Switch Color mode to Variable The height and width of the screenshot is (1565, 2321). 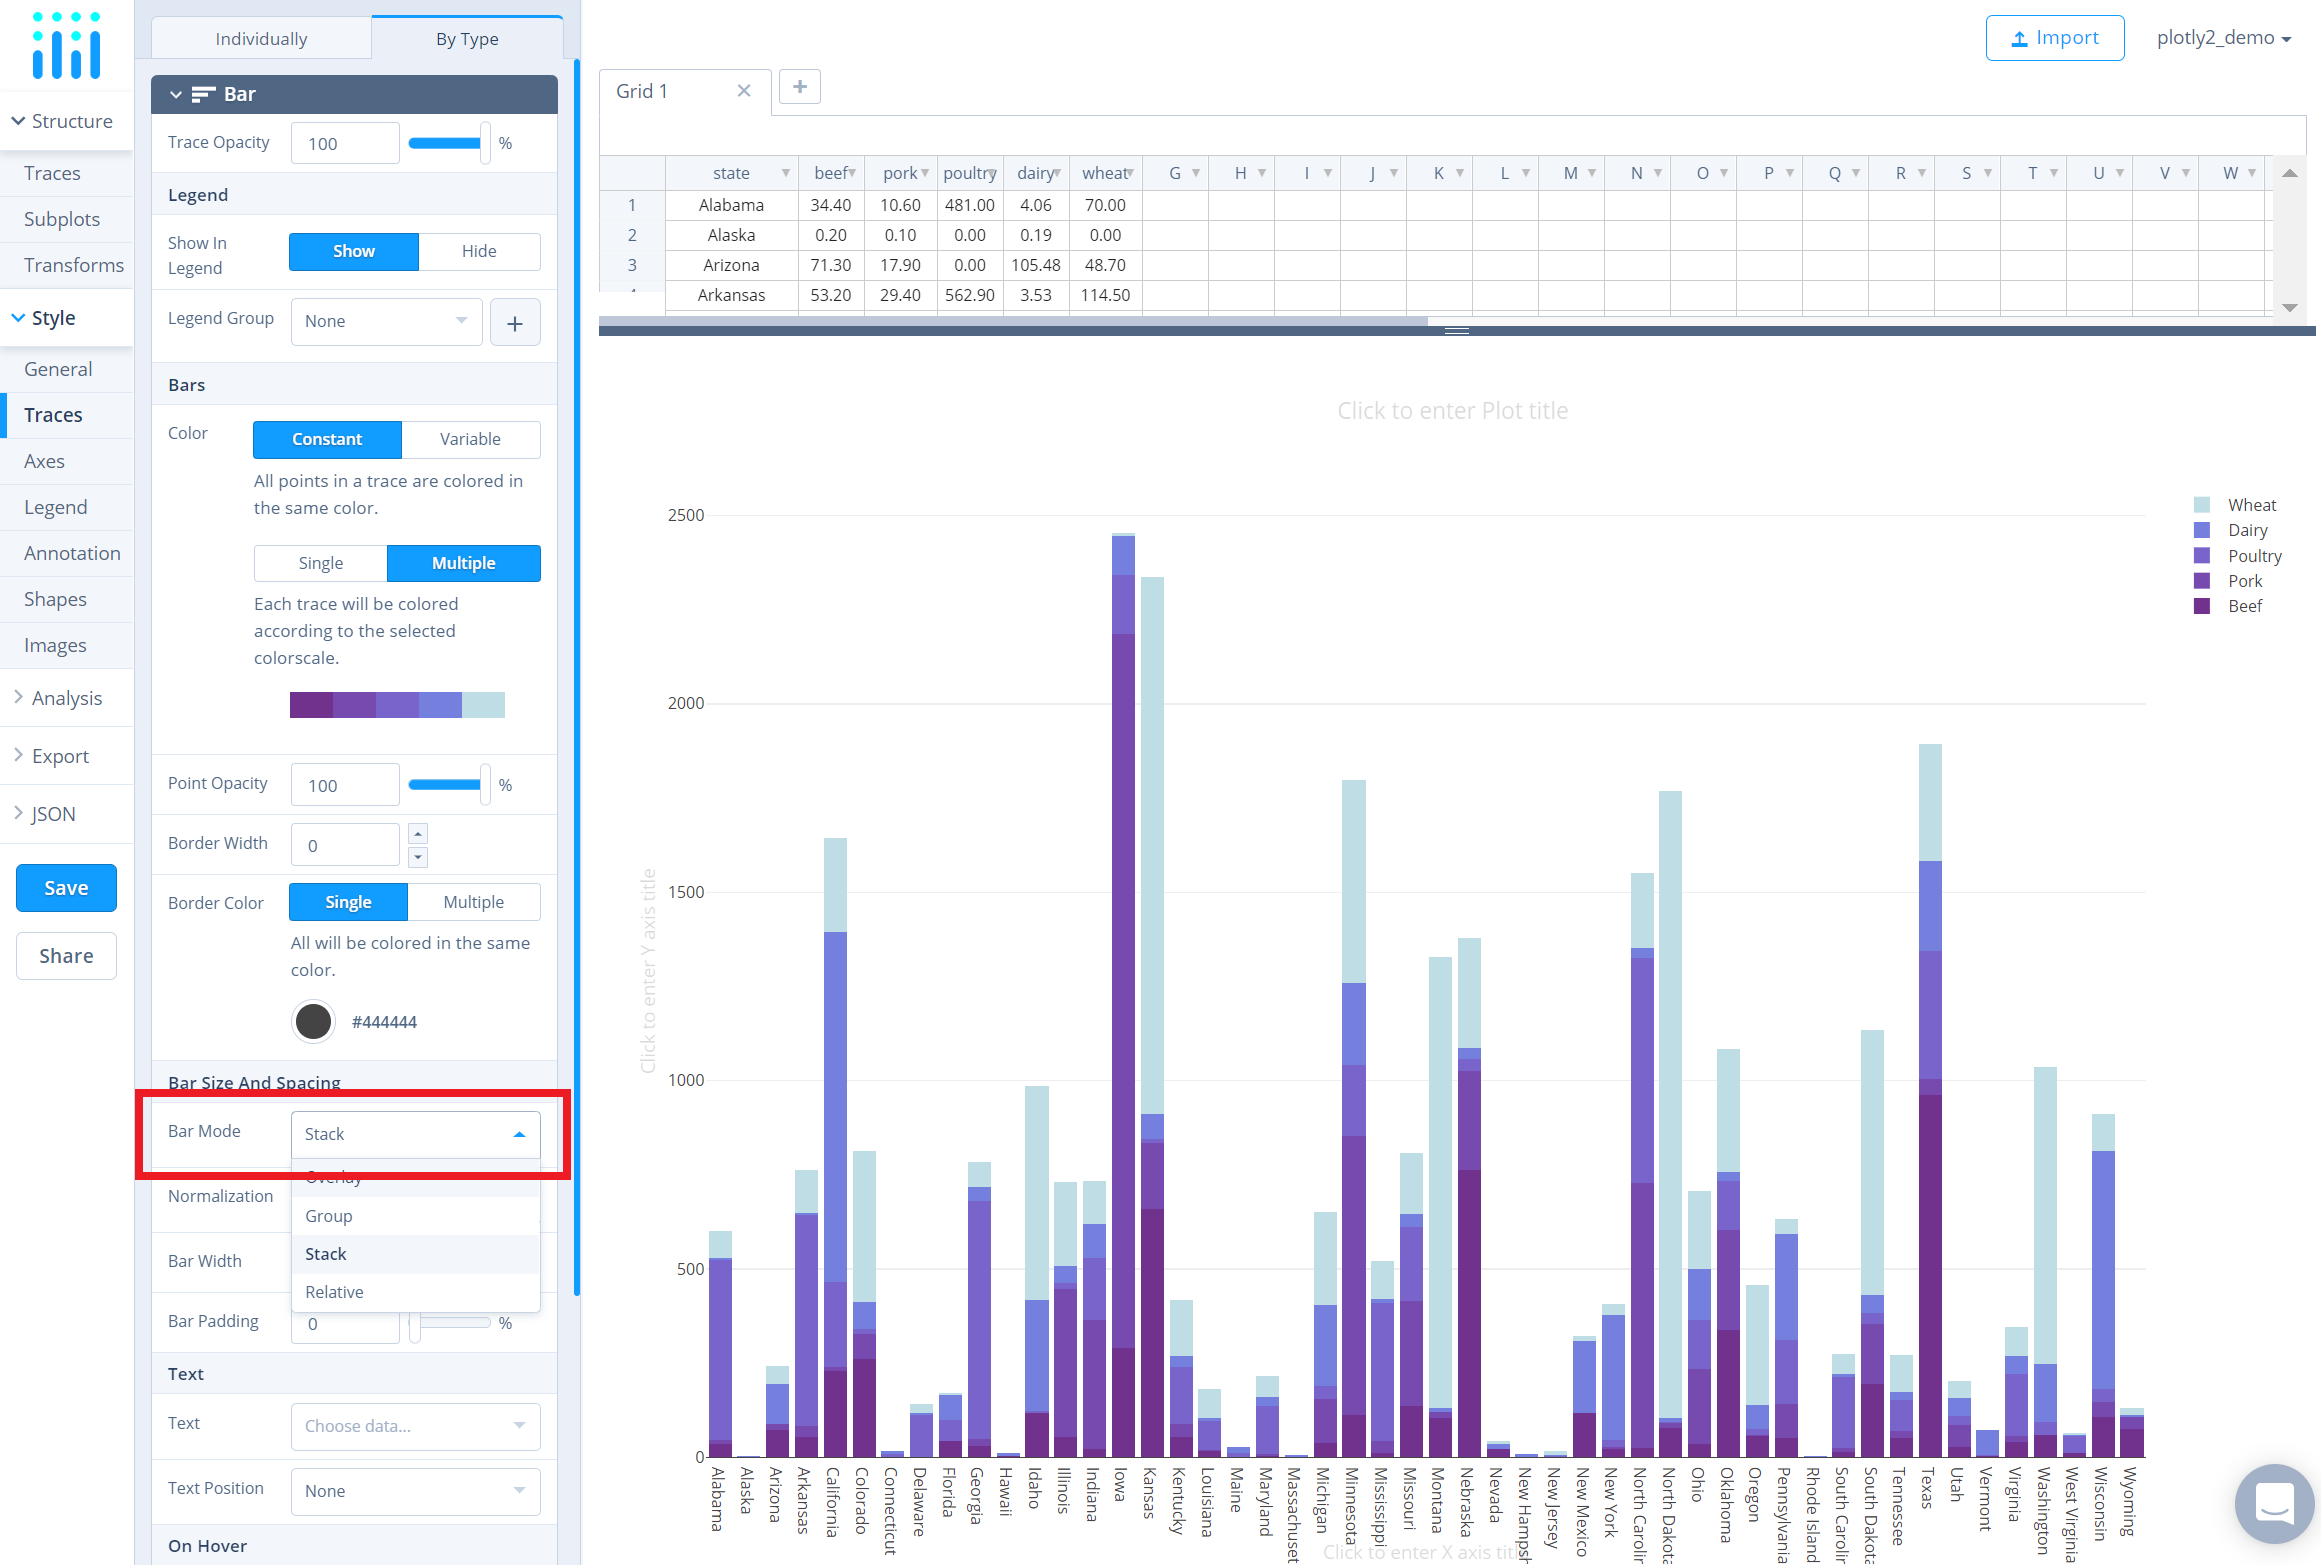(470, 439)
